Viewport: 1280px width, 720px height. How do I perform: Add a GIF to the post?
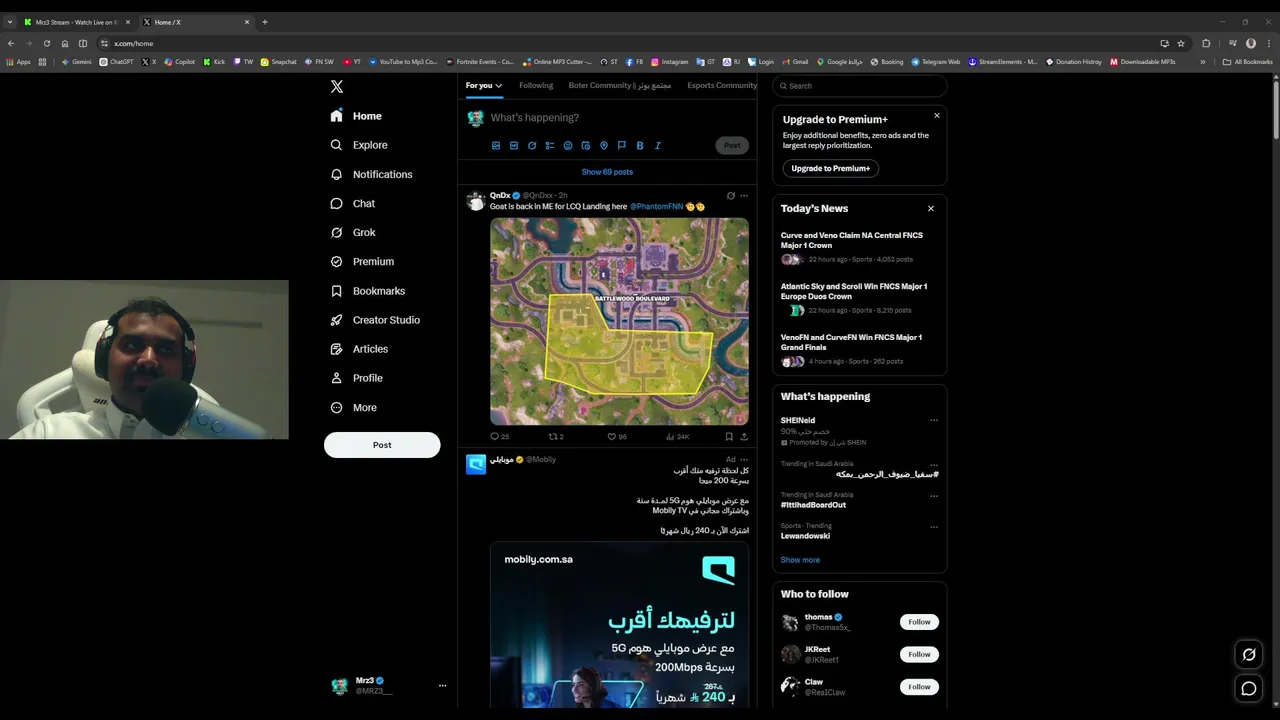point(514,146)
